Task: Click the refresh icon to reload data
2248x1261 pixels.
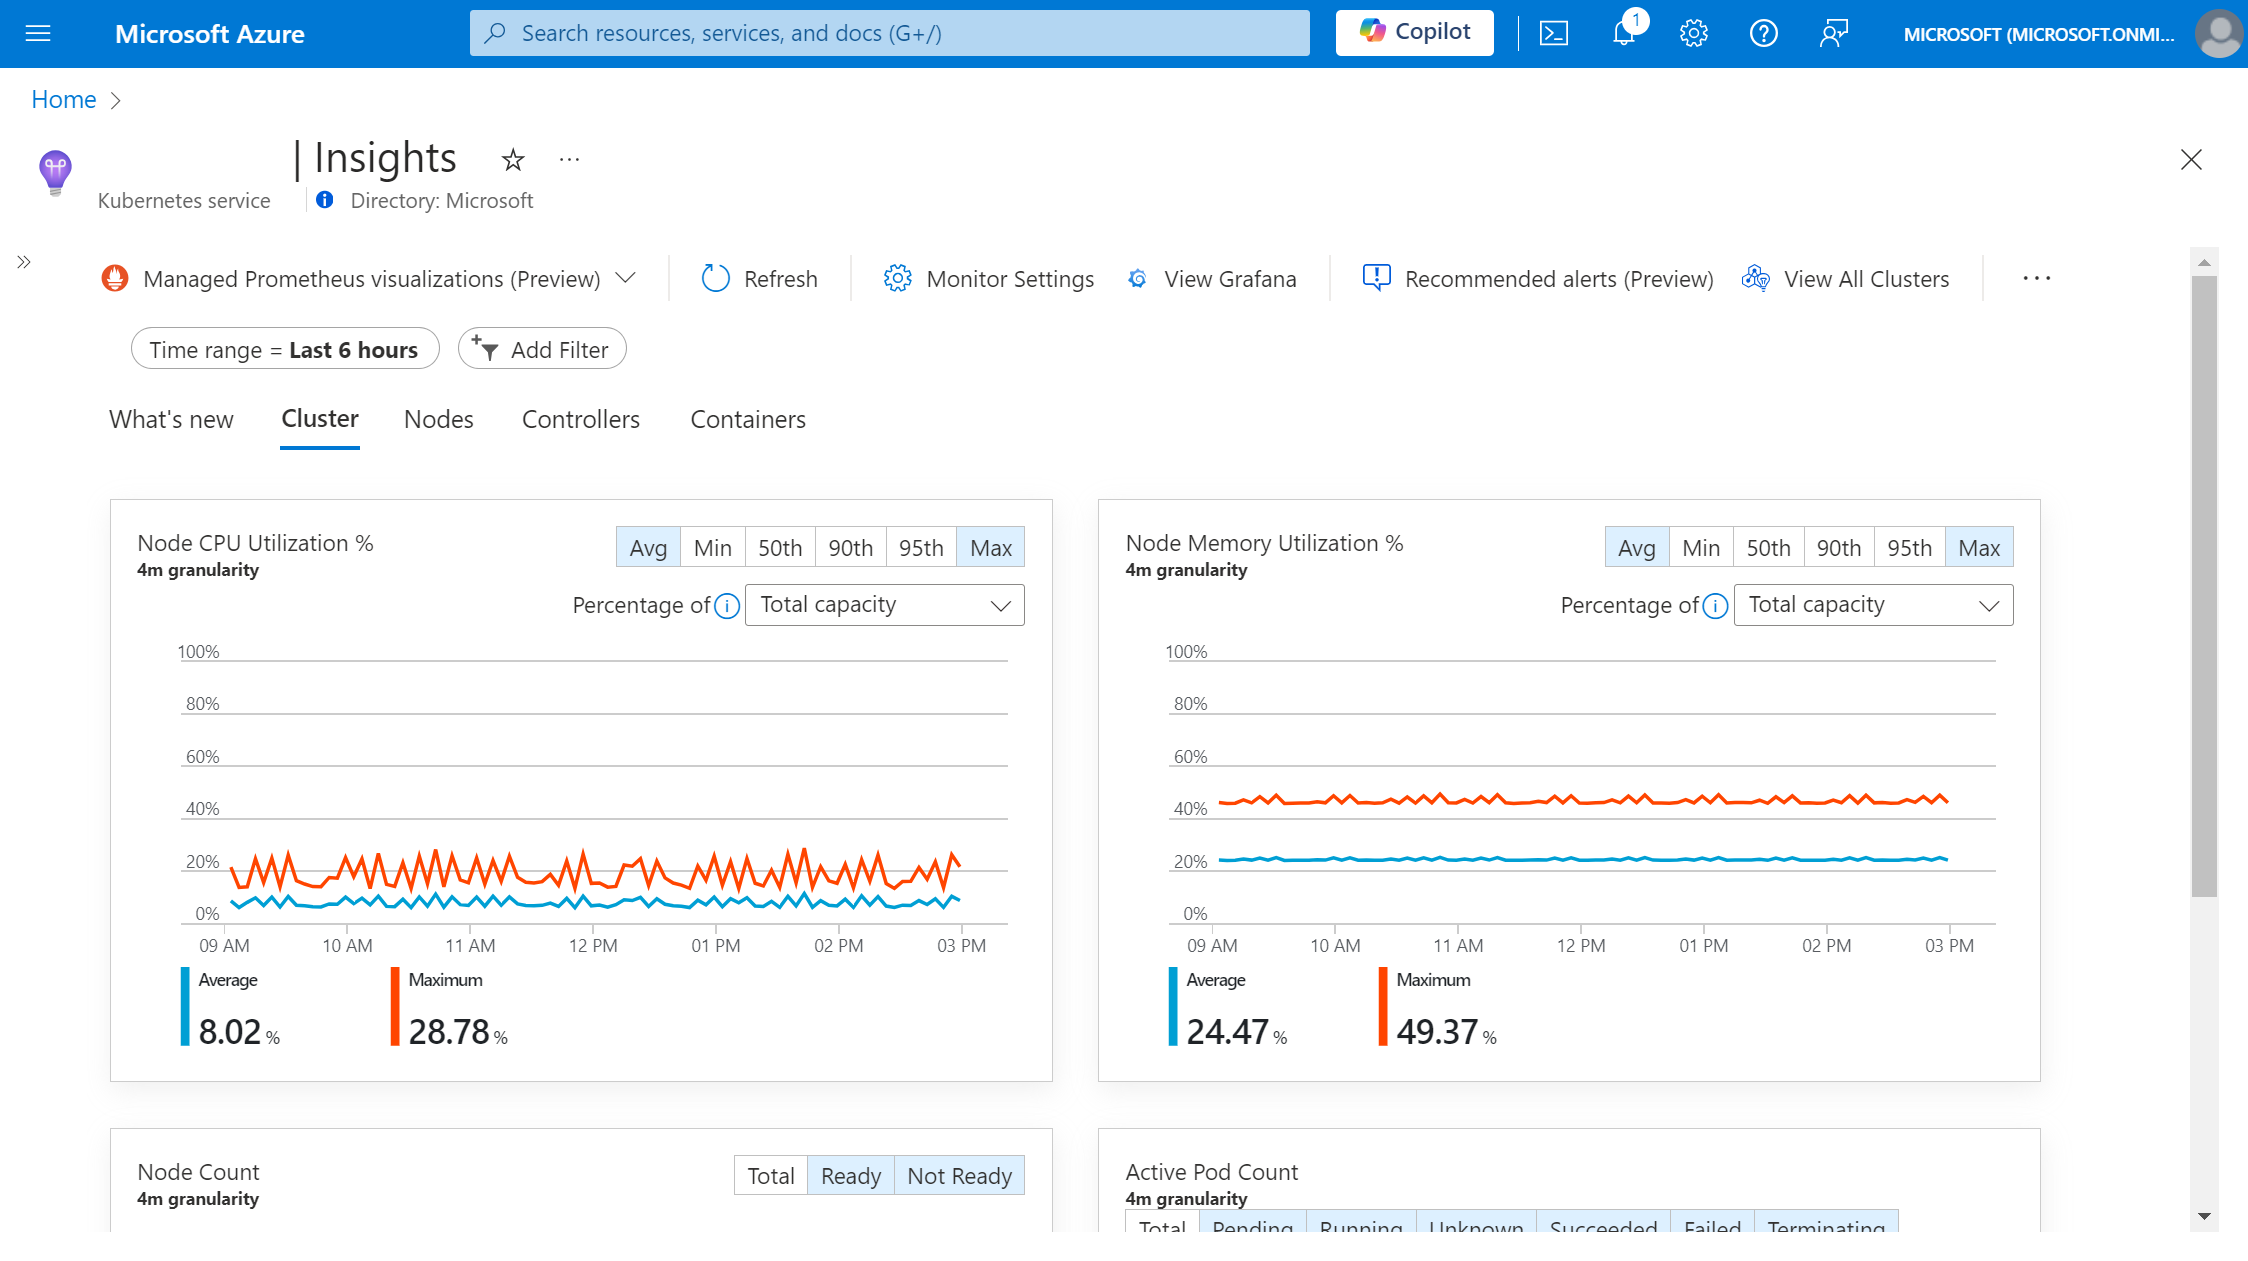Action: pos(715,278)
